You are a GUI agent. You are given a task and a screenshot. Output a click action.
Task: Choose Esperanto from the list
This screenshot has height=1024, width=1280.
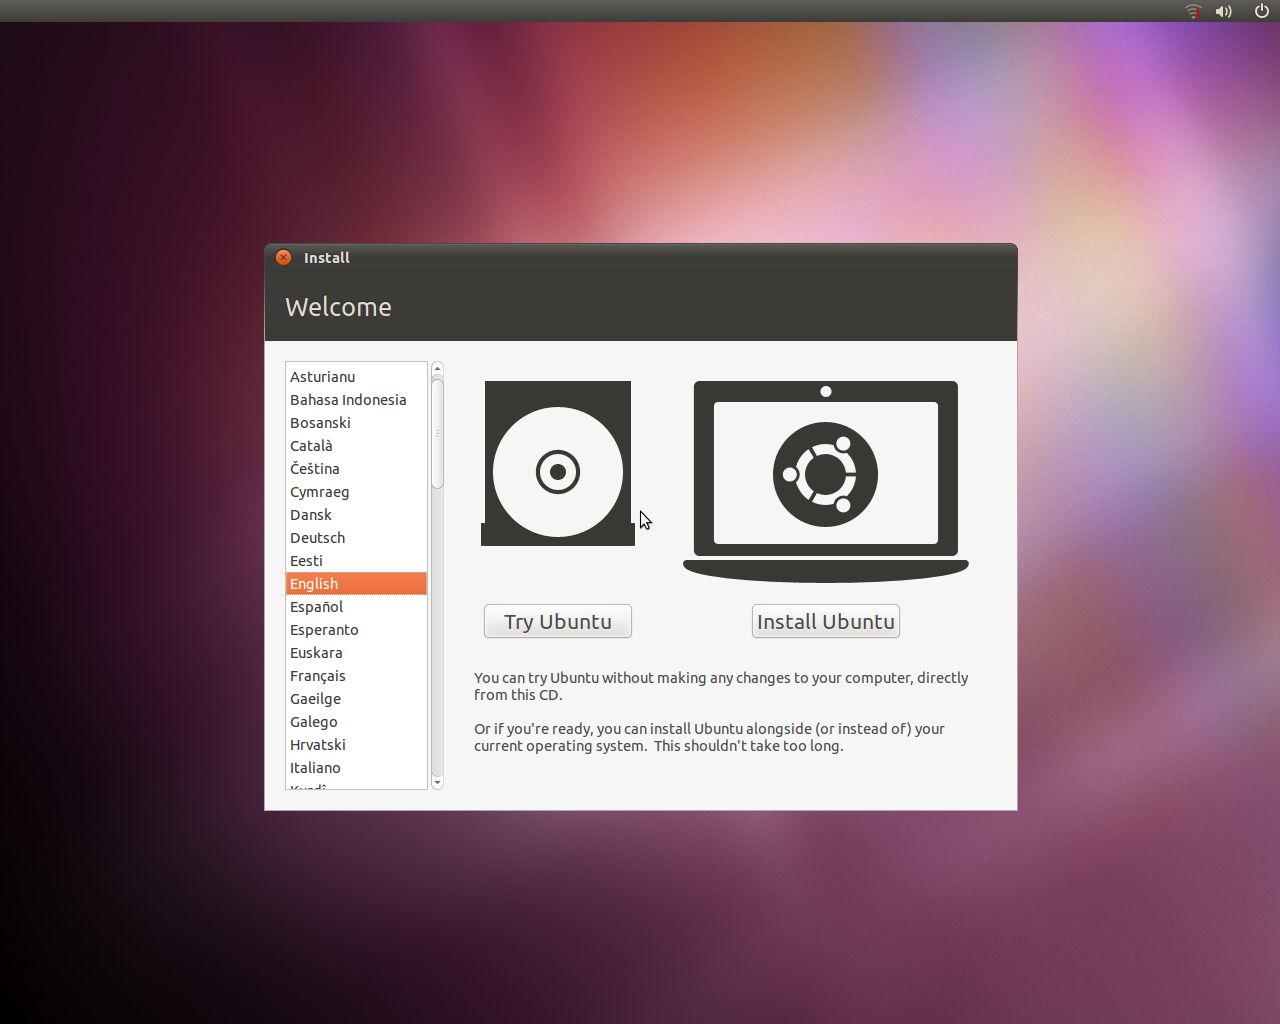[x=356, y=630]
